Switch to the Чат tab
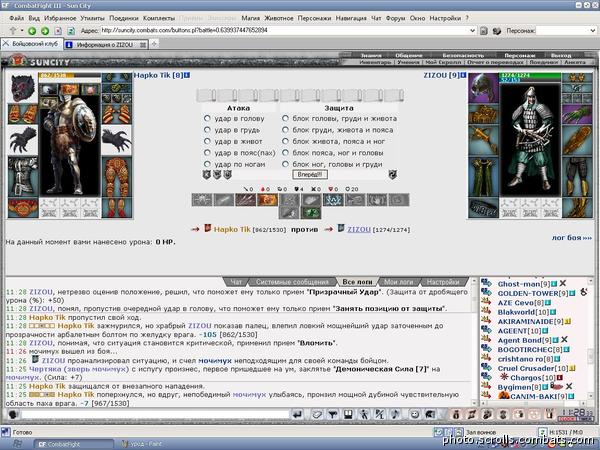This screenshot has height=450, width=600. coord(236,282)
